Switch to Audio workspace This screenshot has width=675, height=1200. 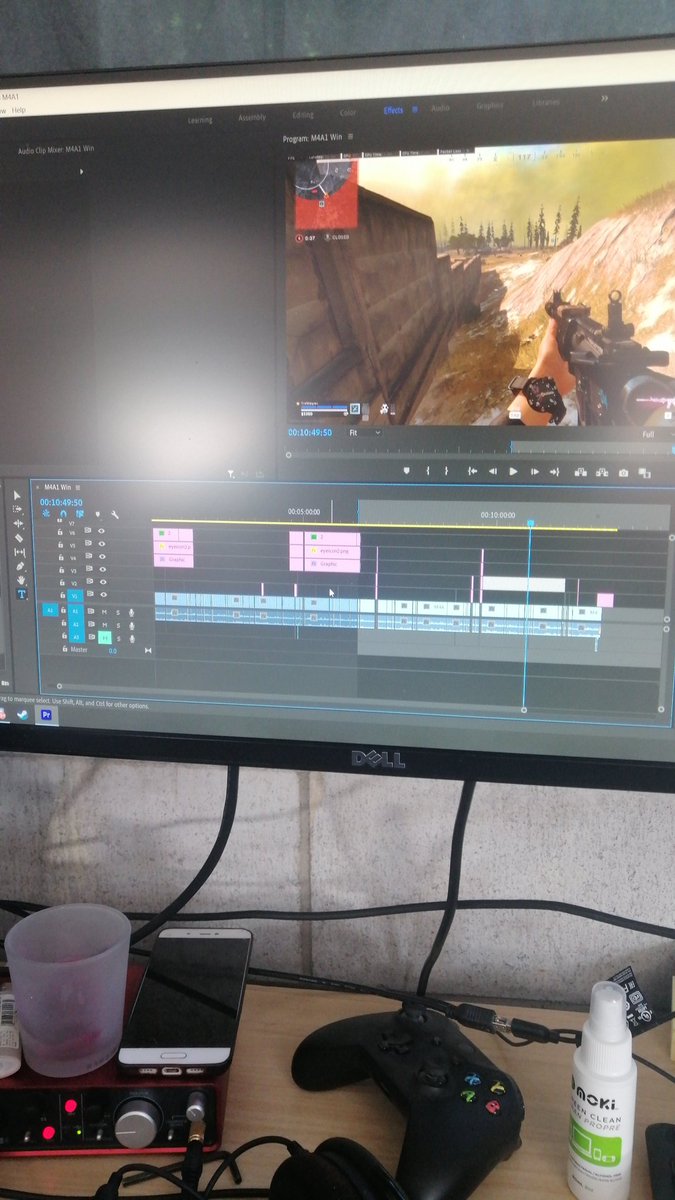440,107
